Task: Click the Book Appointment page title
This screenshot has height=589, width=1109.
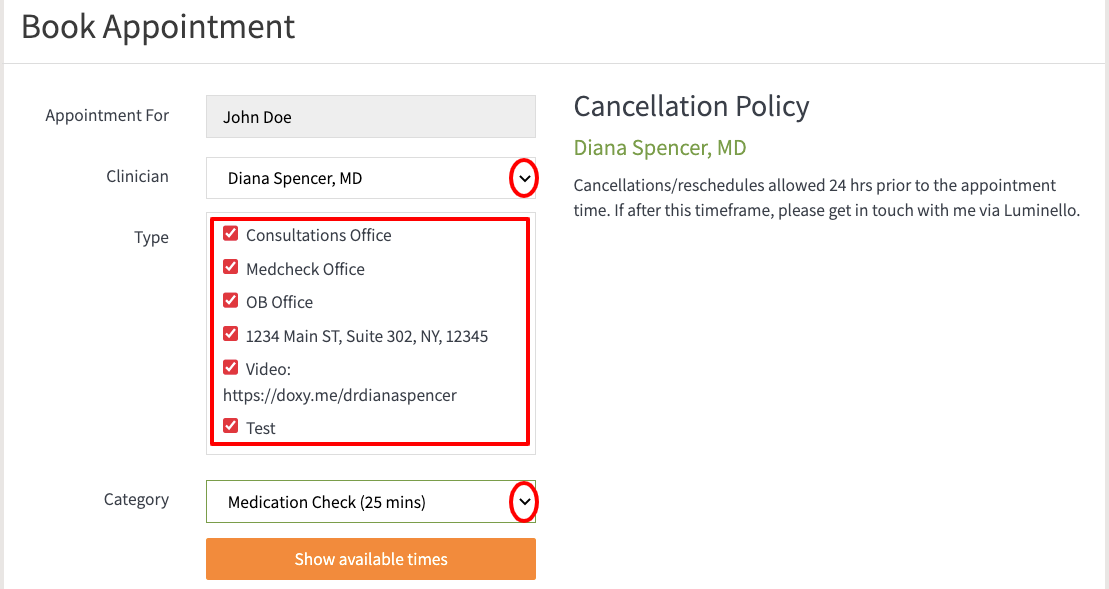Action: [158, 28]
